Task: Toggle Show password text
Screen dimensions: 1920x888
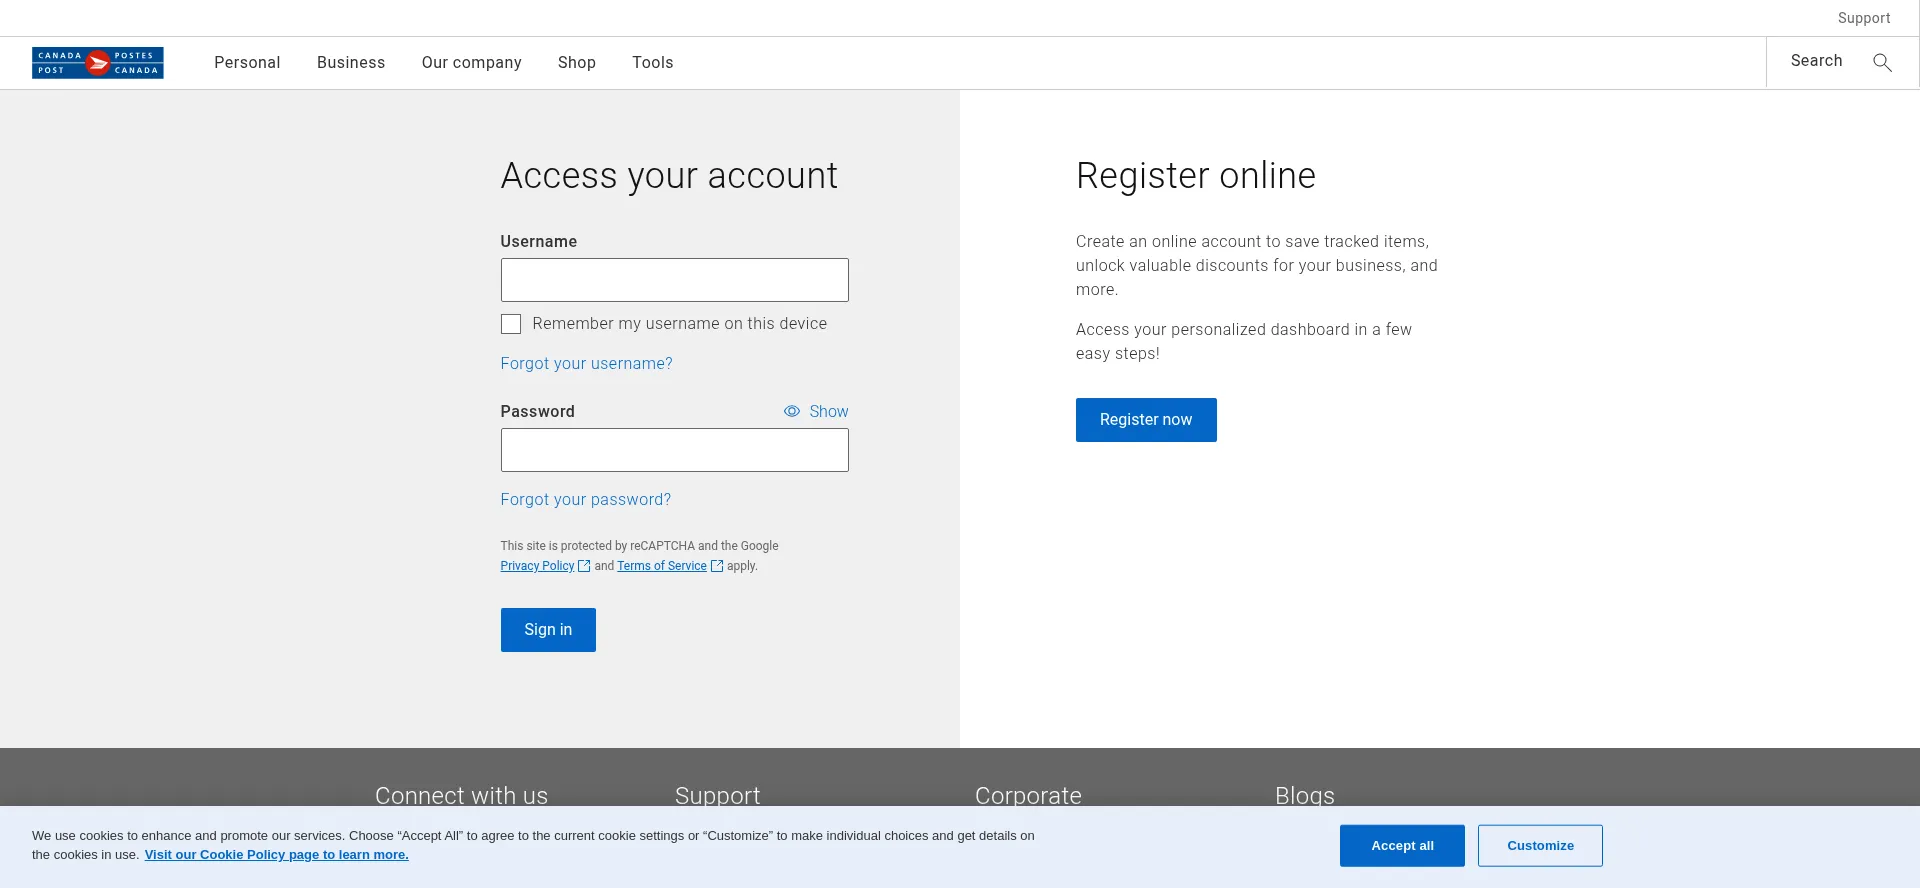Action: click(829, 411)
